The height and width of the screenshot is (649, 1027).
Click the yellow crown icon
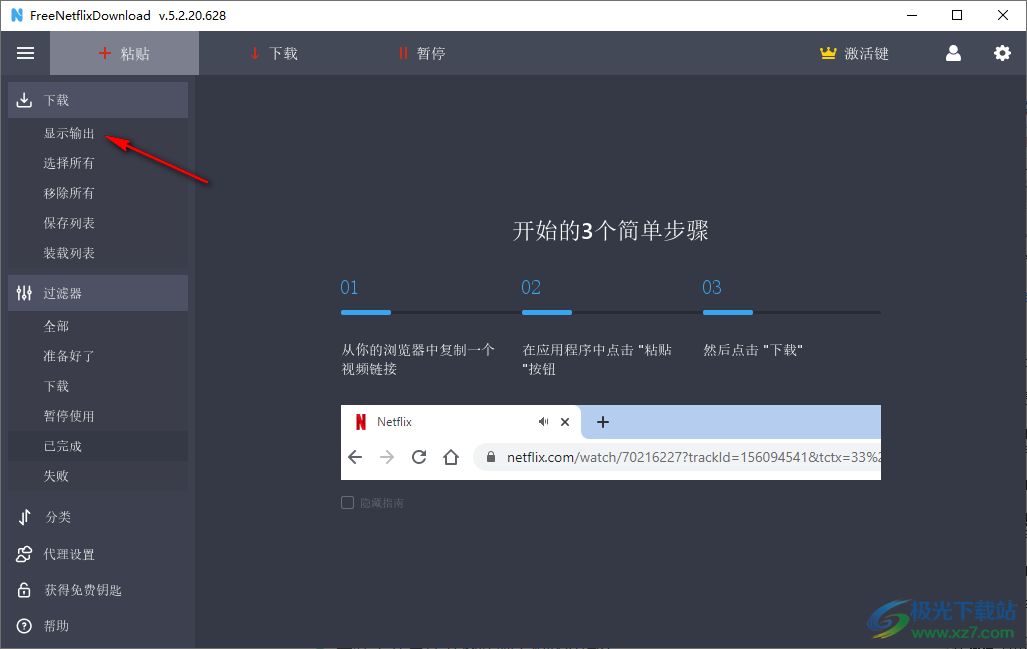828,53
